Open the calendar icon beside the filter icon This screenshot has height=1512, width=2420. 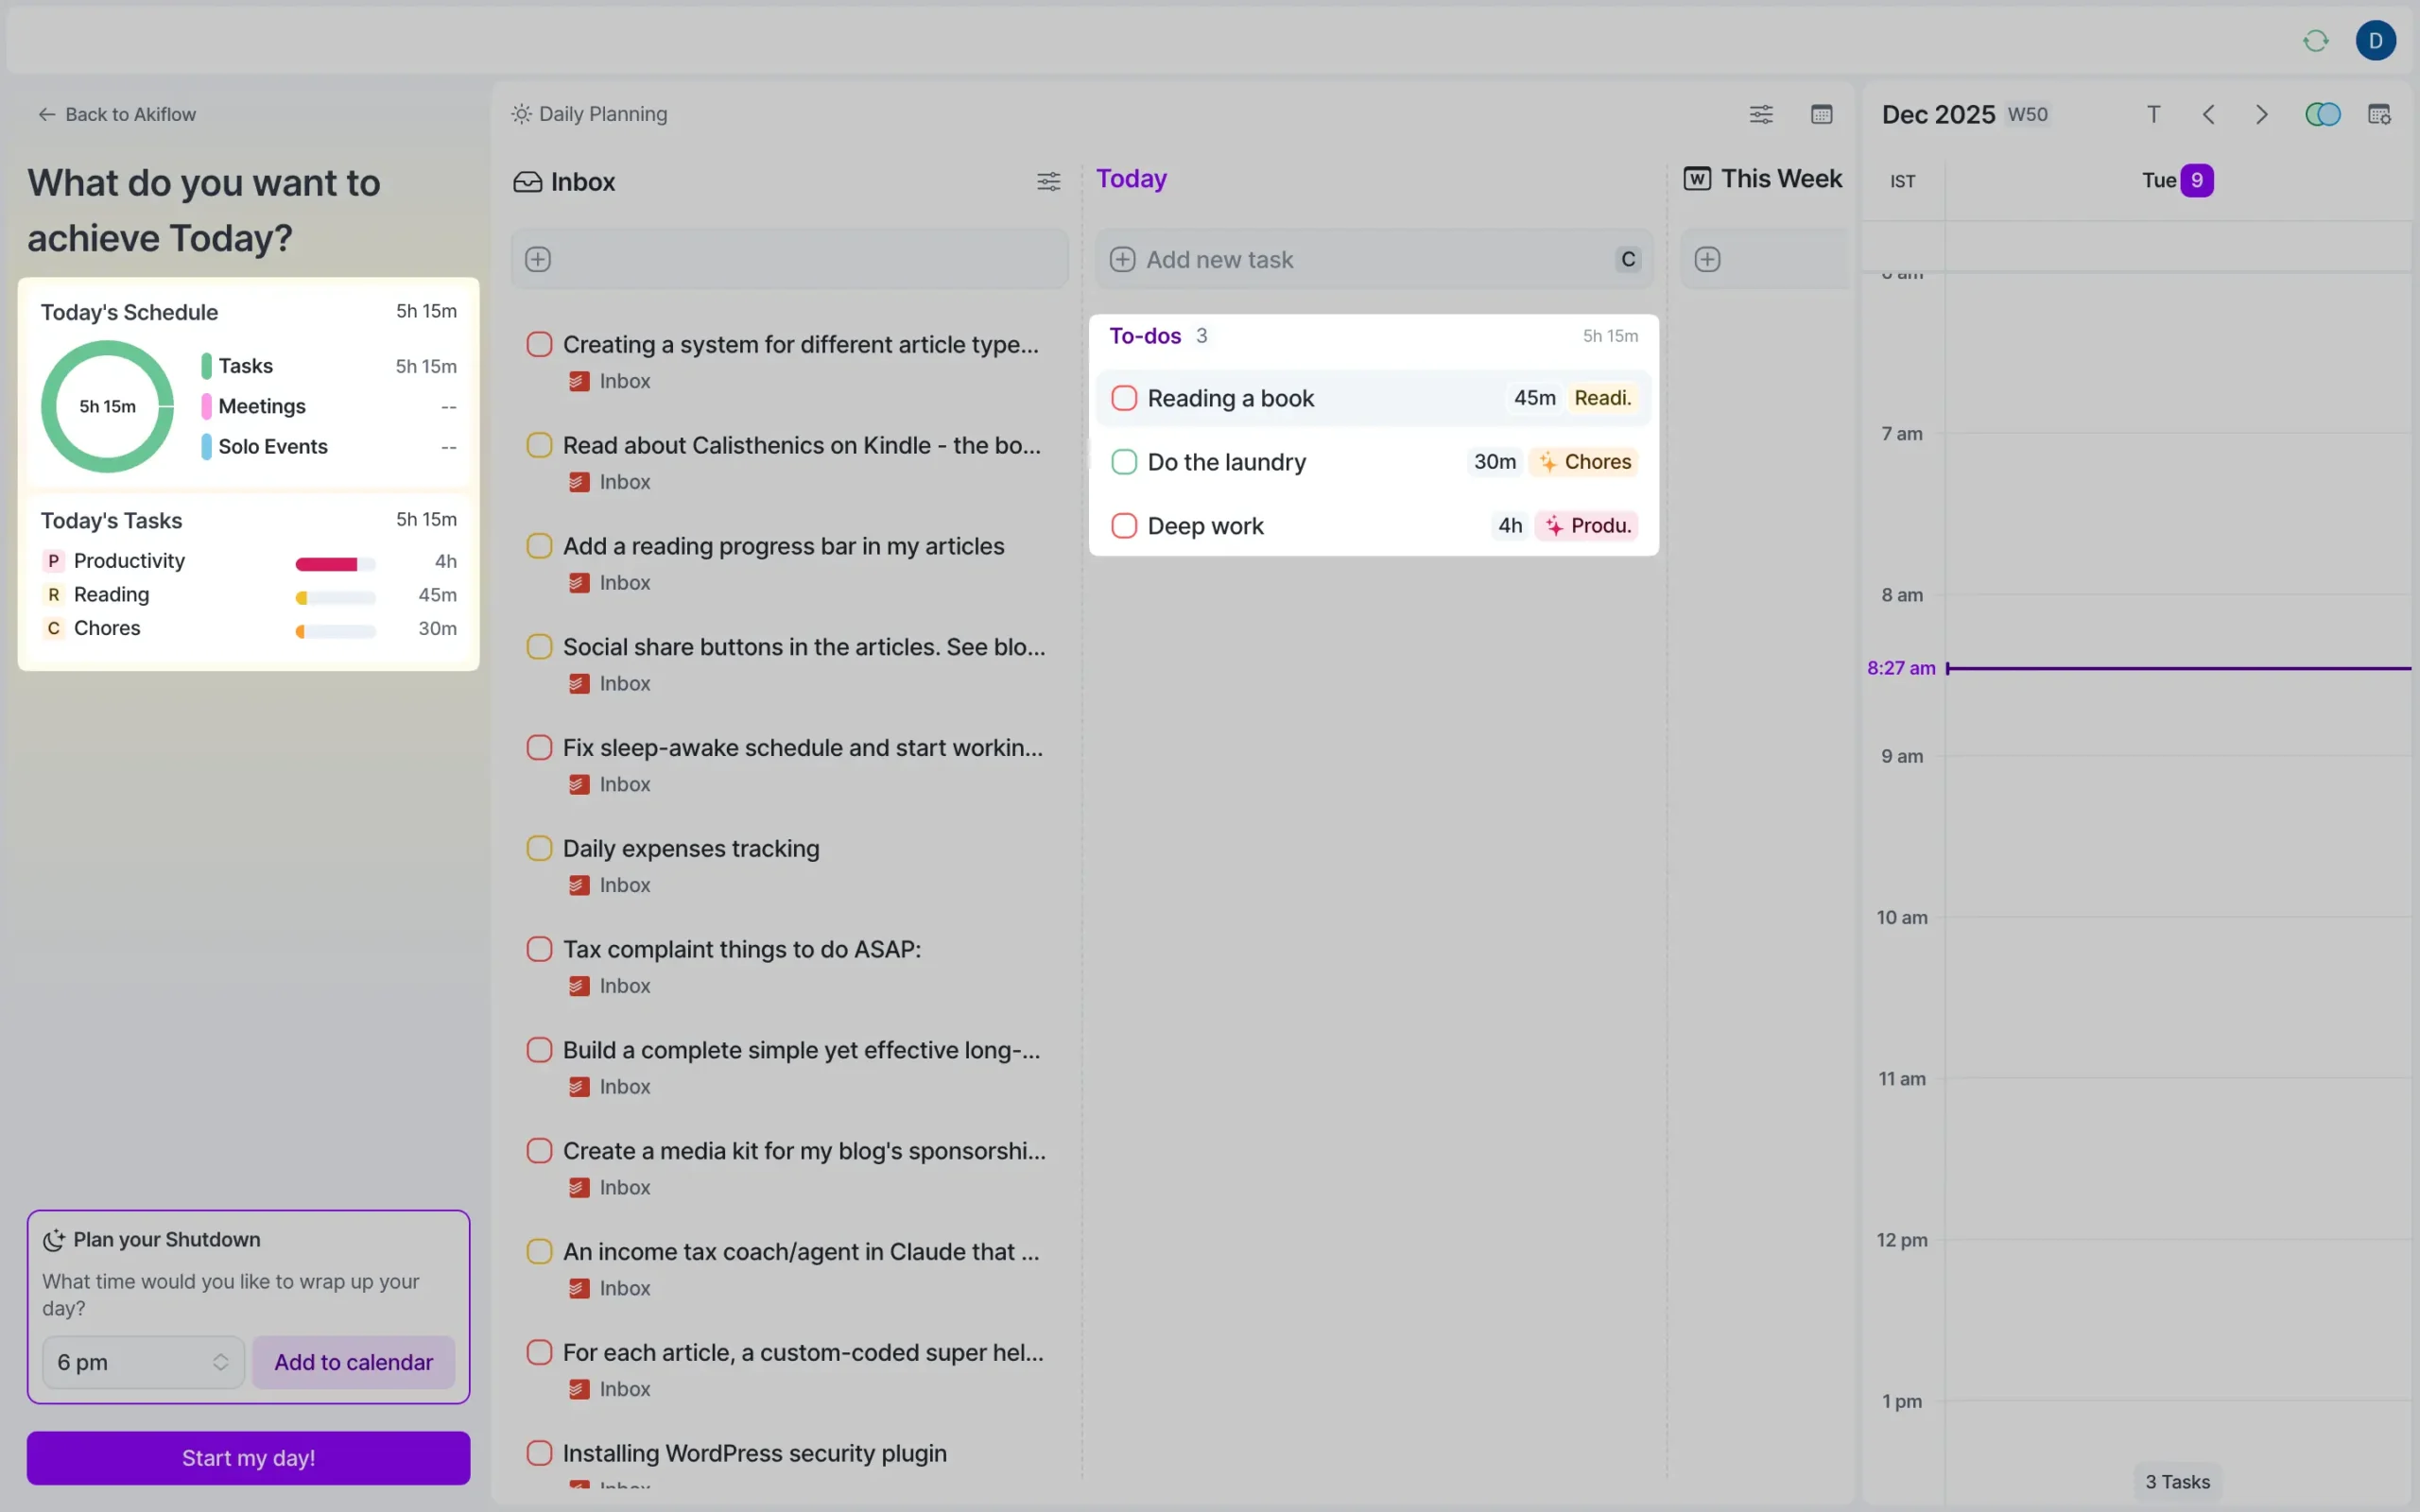pos(1821,114)
